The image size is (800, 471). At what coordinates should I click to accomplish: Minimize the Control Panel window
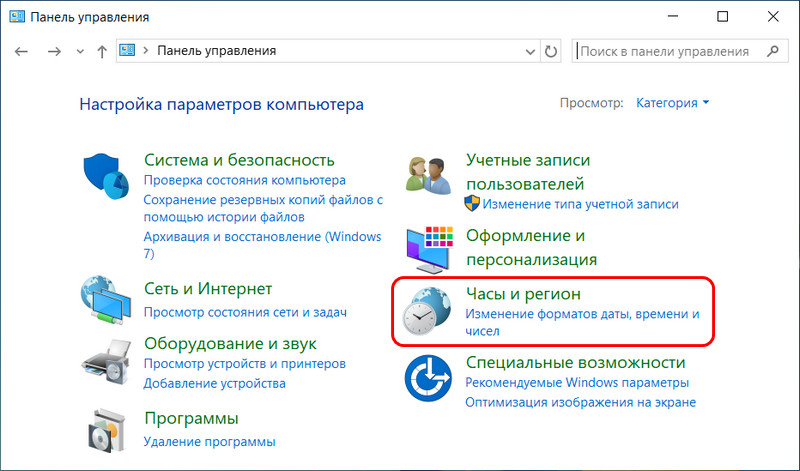(x=673, y=16)
